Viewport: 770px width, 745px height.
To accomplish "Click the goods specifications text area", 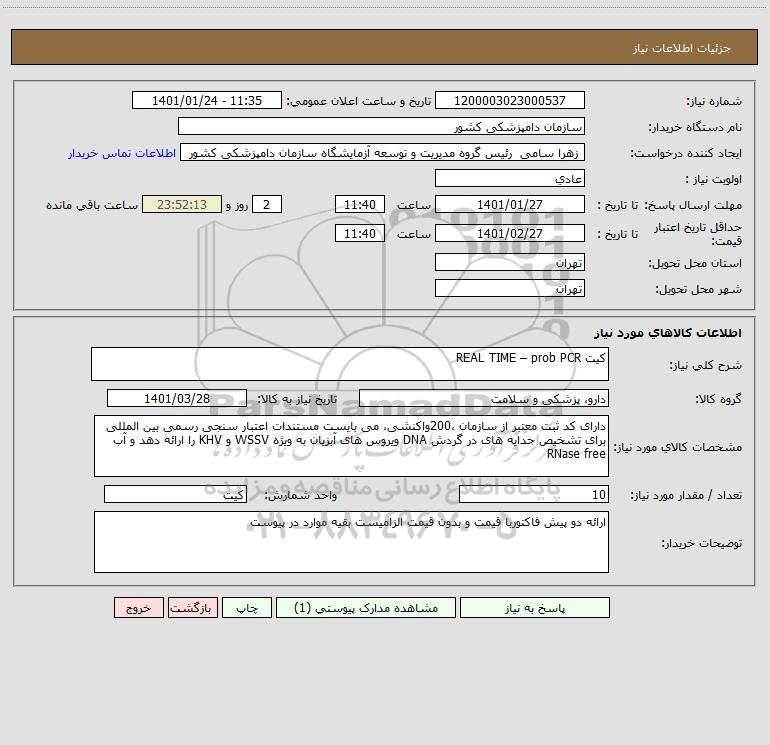I will [351, 446].
